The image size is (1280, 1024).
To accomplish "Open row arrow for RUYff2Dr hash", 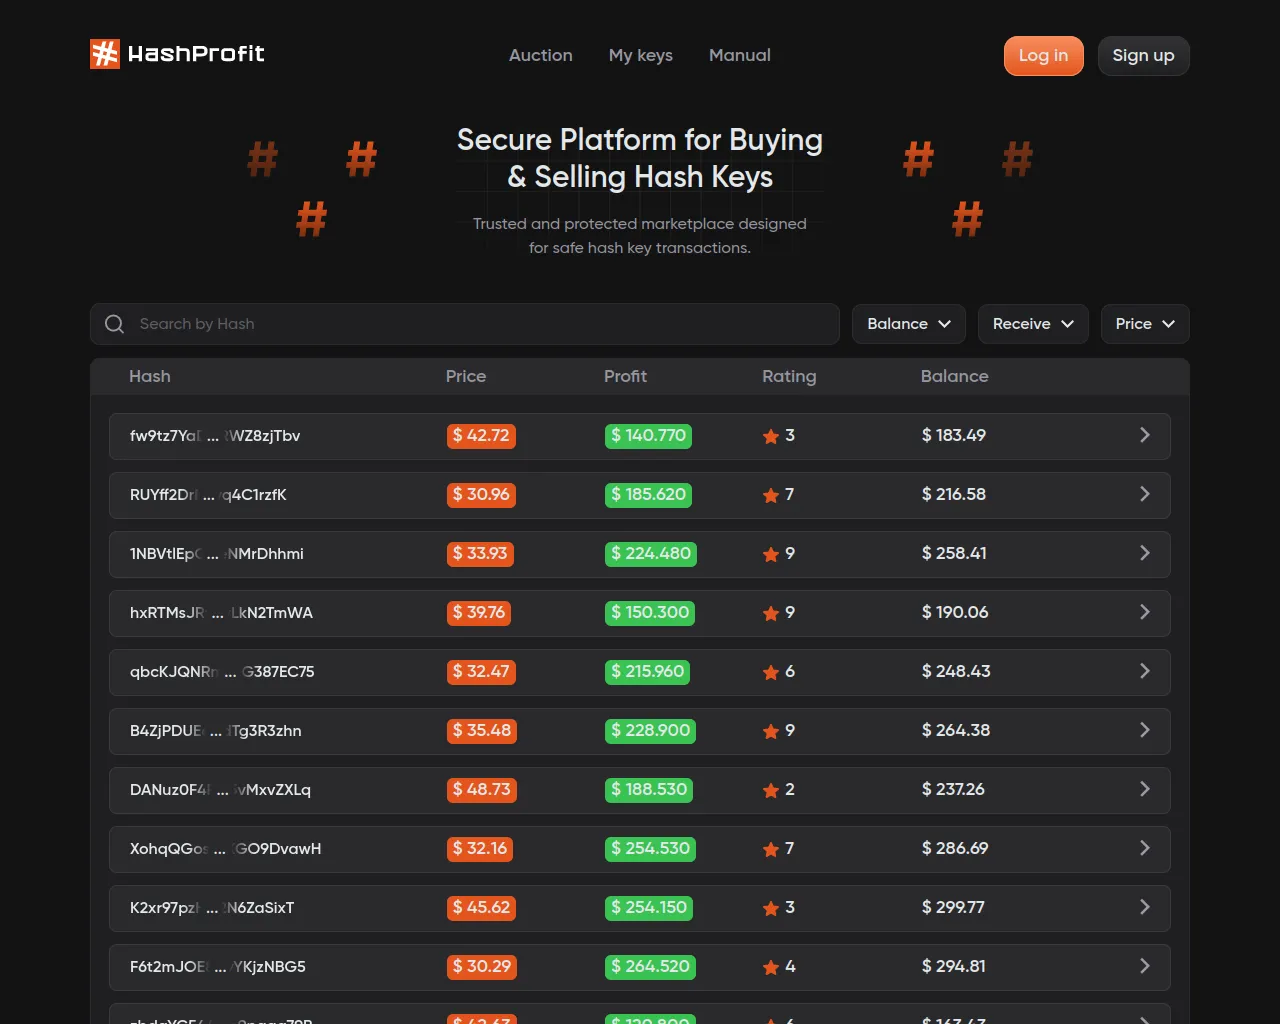I will [1145, 494].
